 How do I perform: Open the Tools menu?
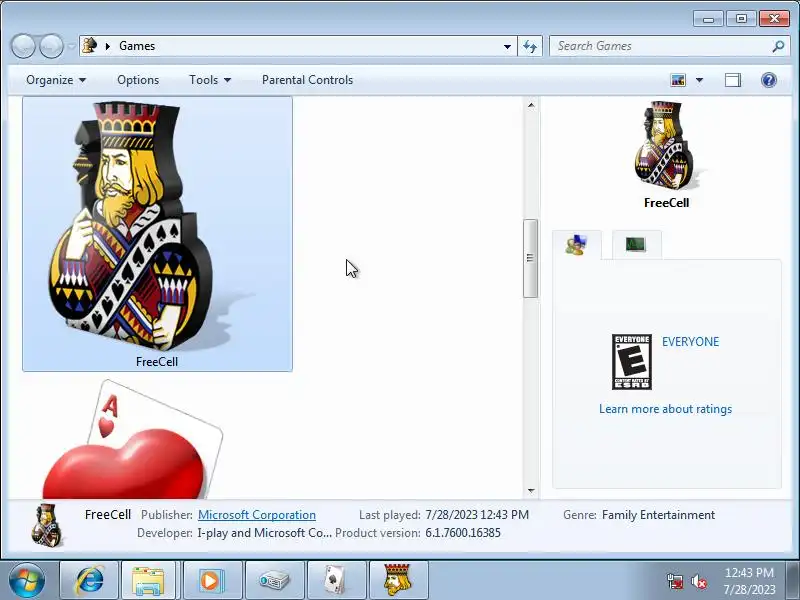pyautogui.click(x=210, y=80)
